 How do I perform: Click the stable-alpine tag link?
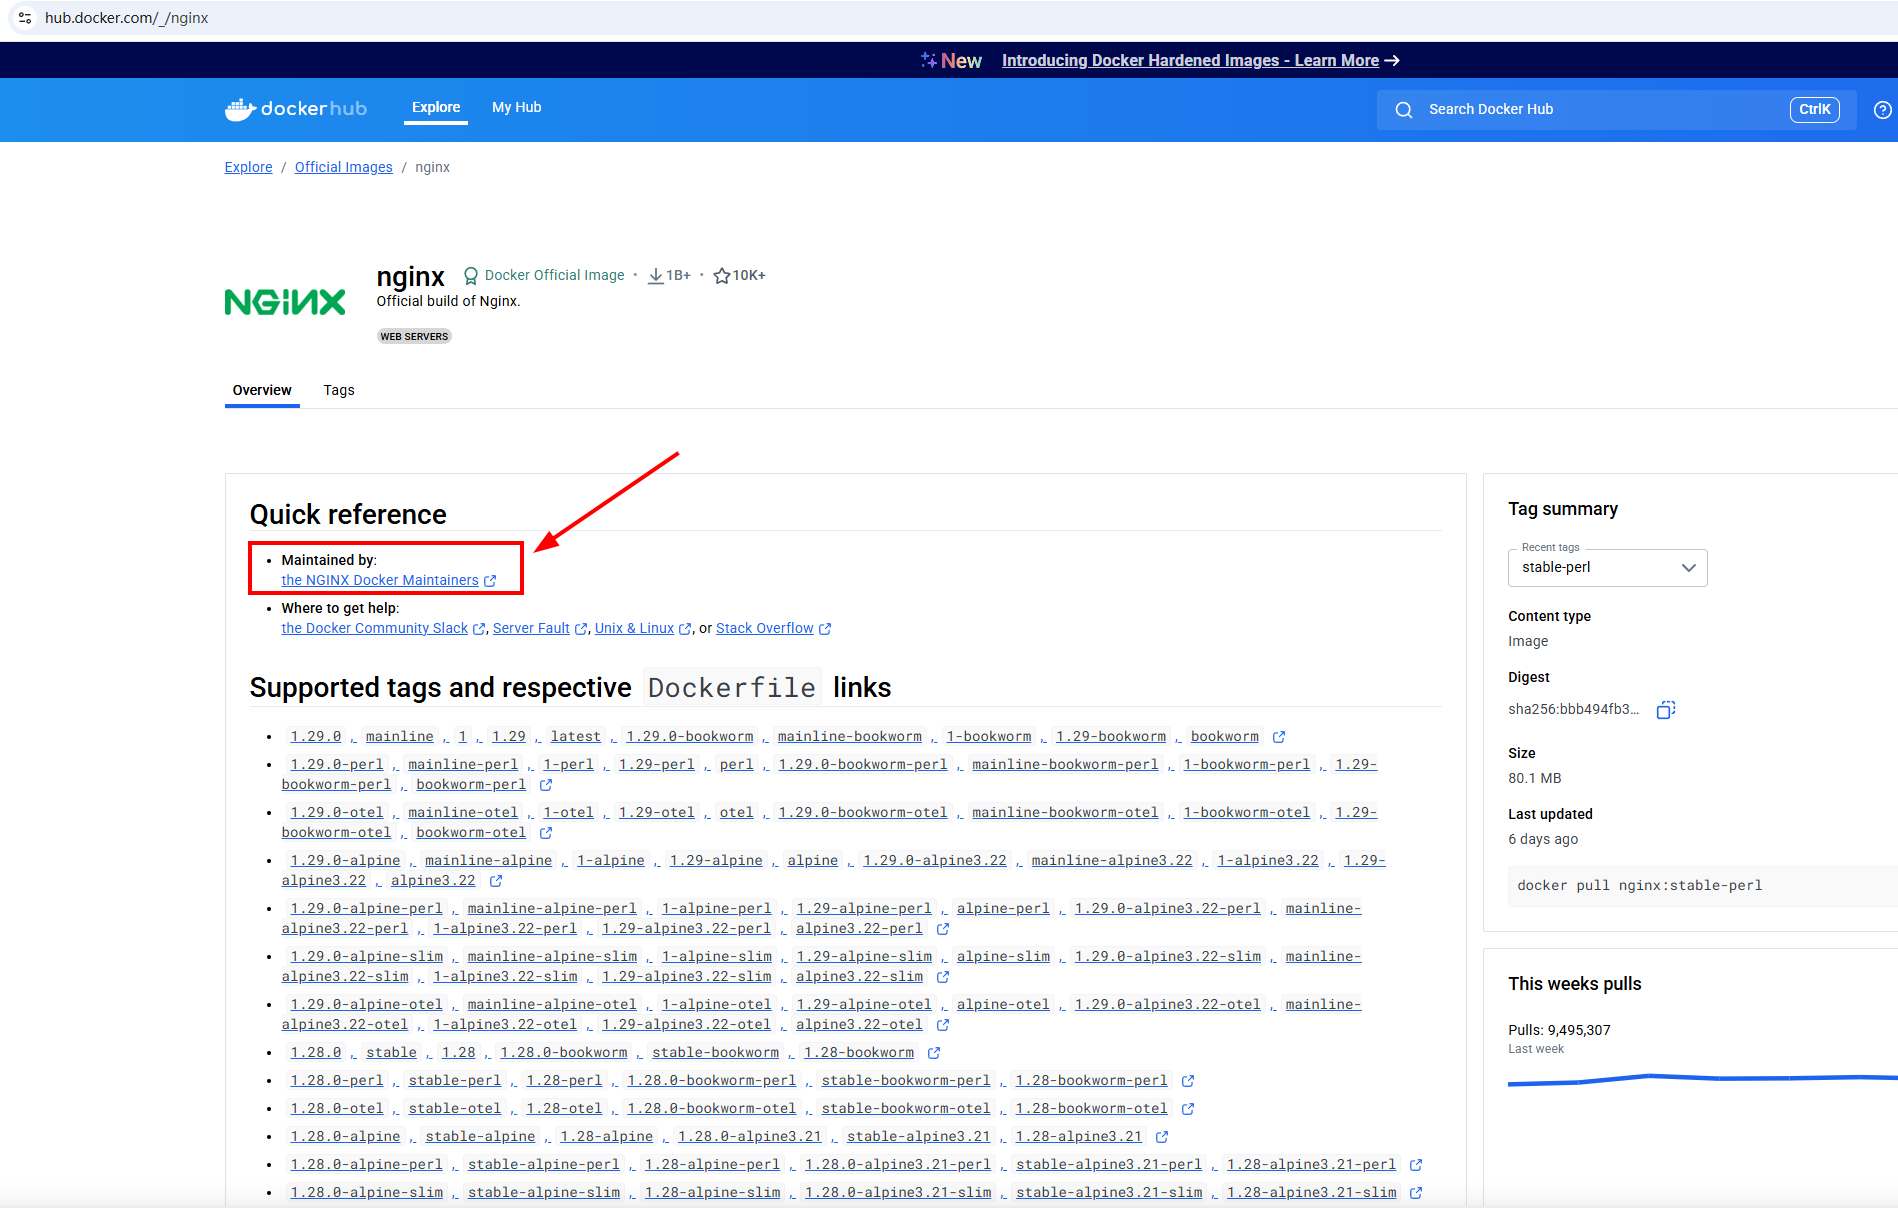tap(480, 1136)
